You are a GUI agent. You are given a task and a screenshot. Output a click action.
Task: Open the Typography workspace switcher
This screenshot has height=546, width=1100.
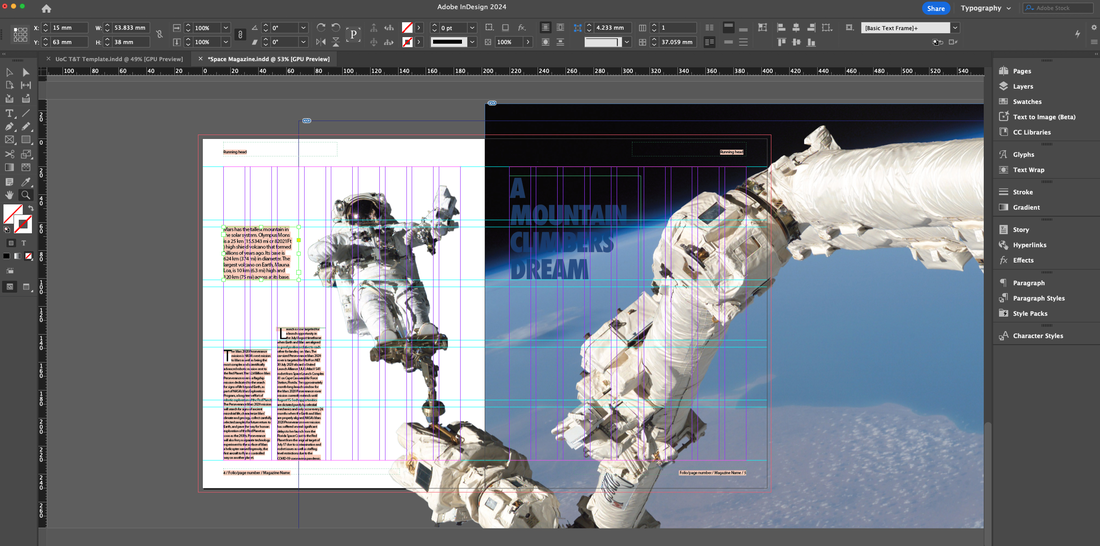[x=986, y=8]
